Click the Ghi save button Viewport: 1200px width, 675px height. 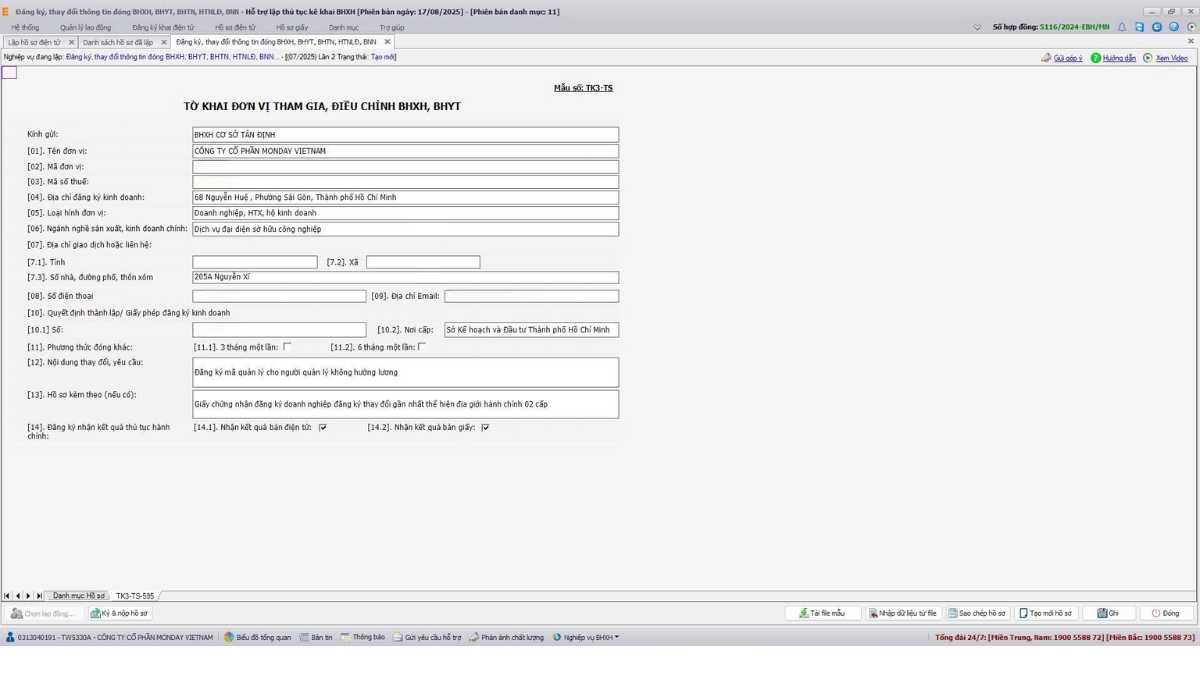click(x=1108, y=613)
